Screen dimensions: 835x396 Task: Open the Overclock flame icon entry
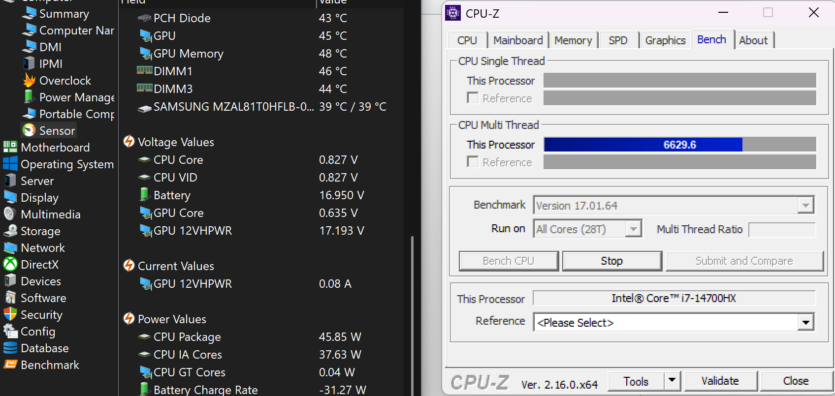coord(29,81)
